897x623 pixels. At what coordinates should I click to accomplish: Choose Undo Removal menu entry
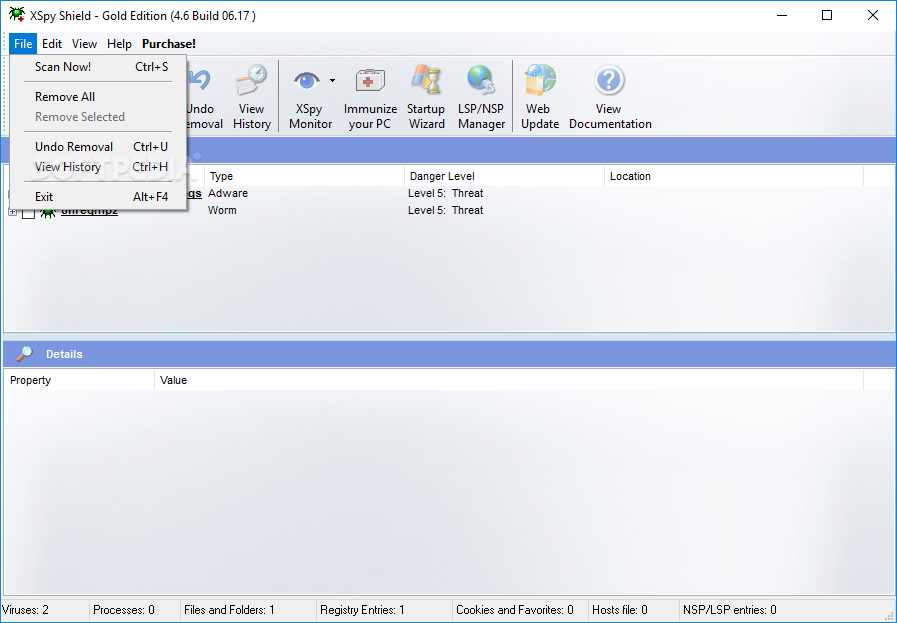[98, 146]
